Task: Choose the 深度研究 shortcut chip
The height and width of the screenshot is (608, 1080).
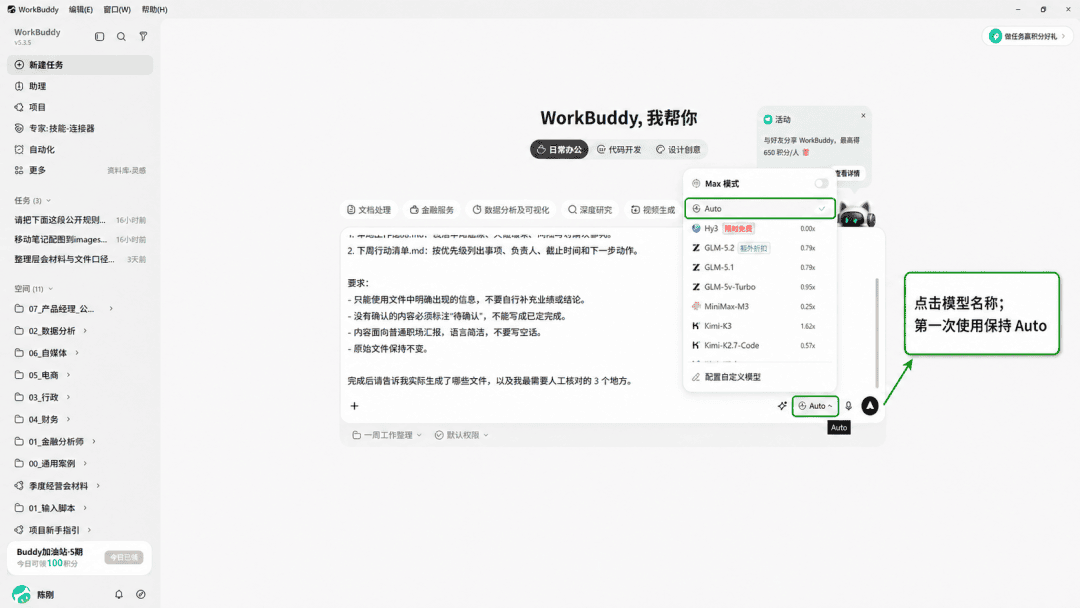Action: coord(590,210)
